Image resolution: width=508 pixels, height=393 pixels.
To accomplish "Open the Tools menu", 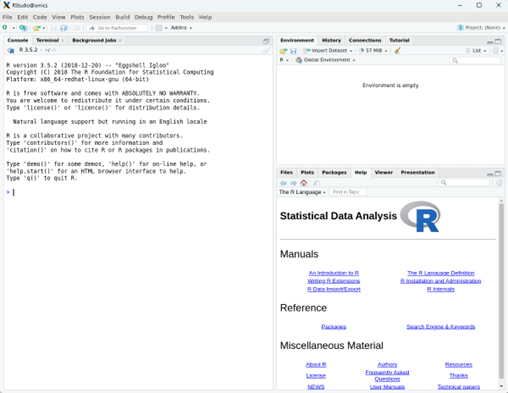I will tap(187, 17).
